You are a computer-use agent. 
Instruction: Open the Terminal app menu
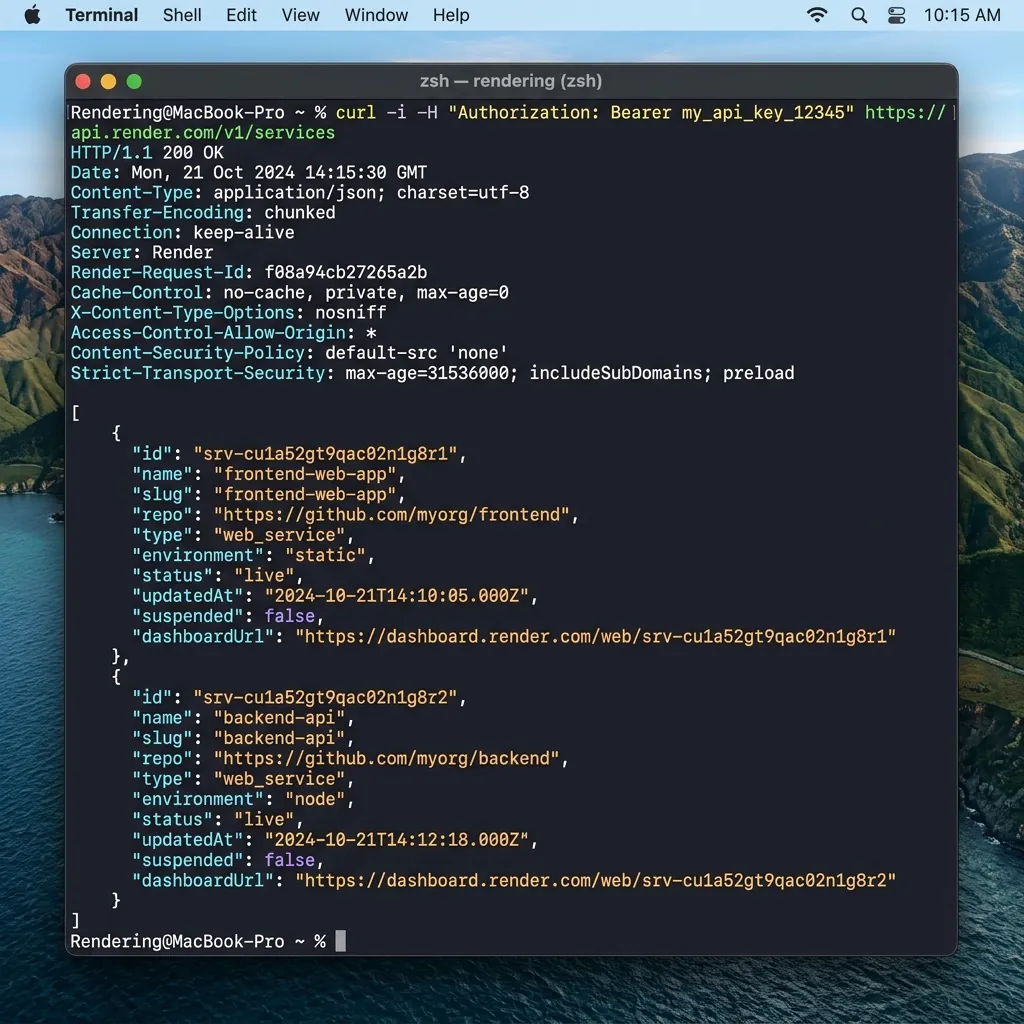102,15
